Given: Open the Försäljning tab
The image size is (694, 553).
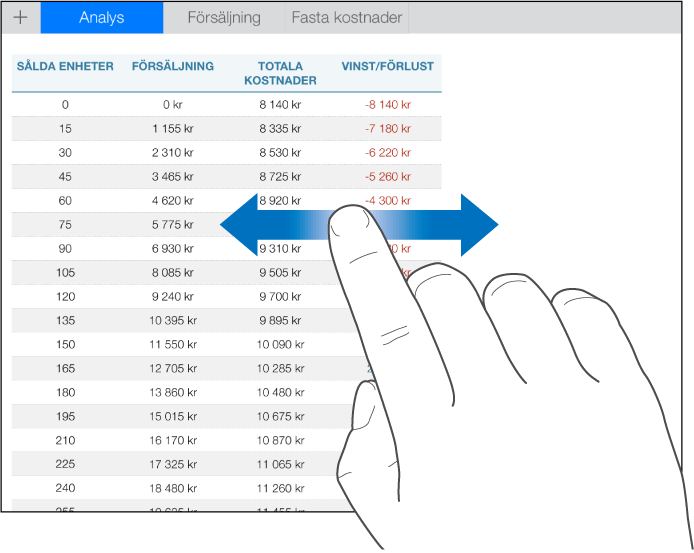Looking at the screenshot, I should click(x=224, y=18).
